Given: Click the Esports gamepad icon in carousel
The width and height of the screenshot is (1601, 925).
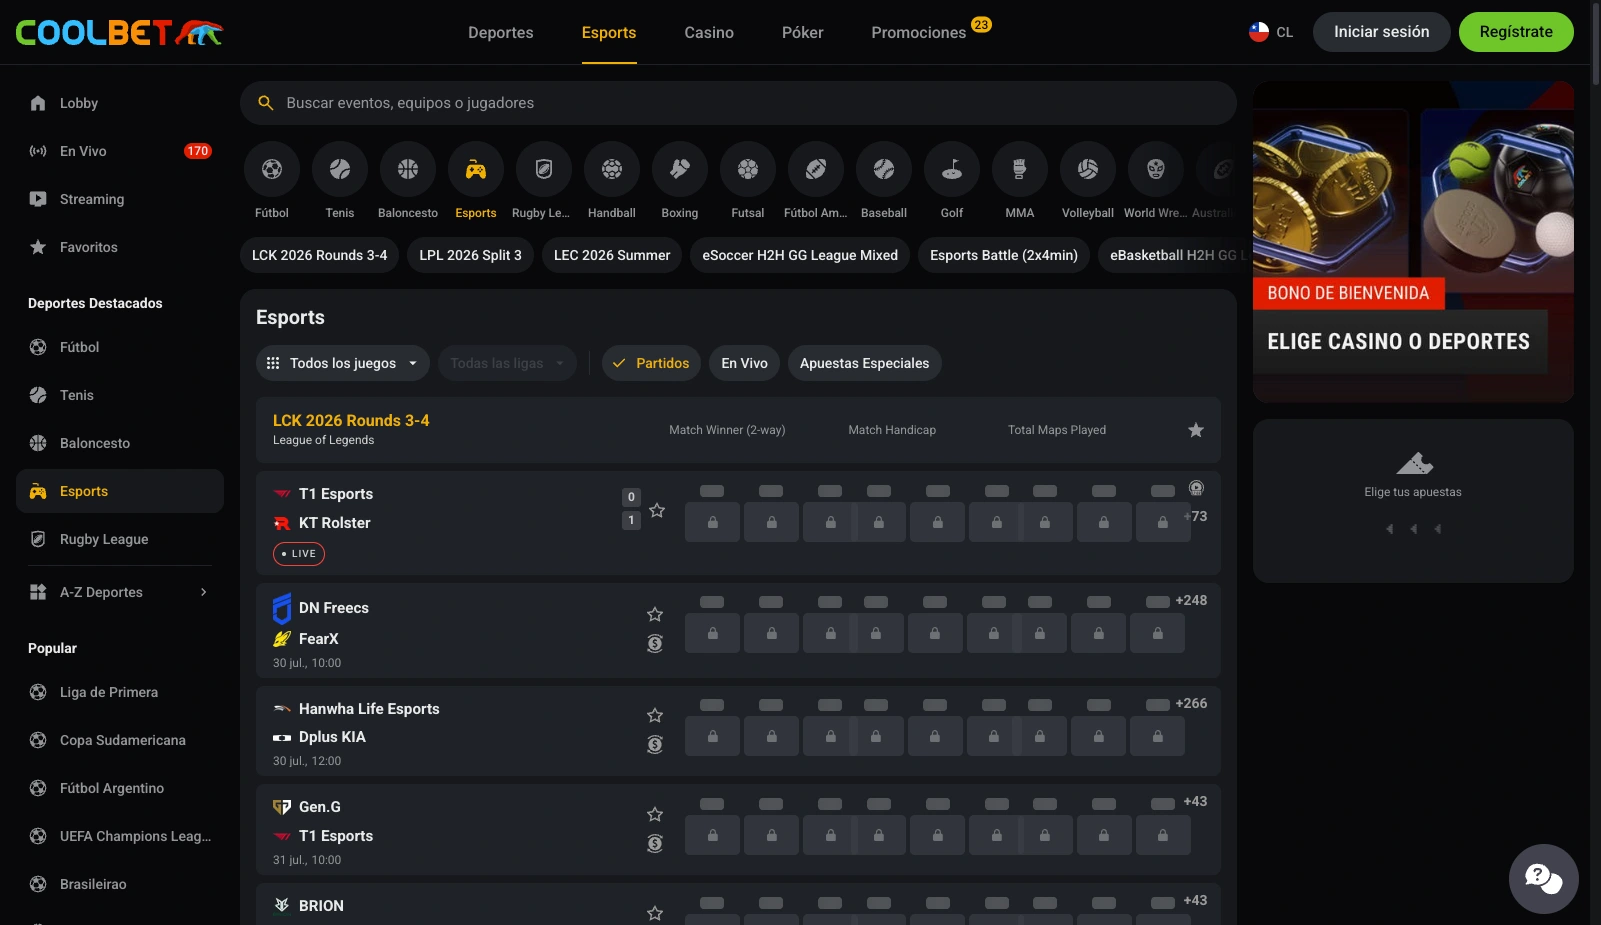Looking at the screenshot, I should 476,170.
